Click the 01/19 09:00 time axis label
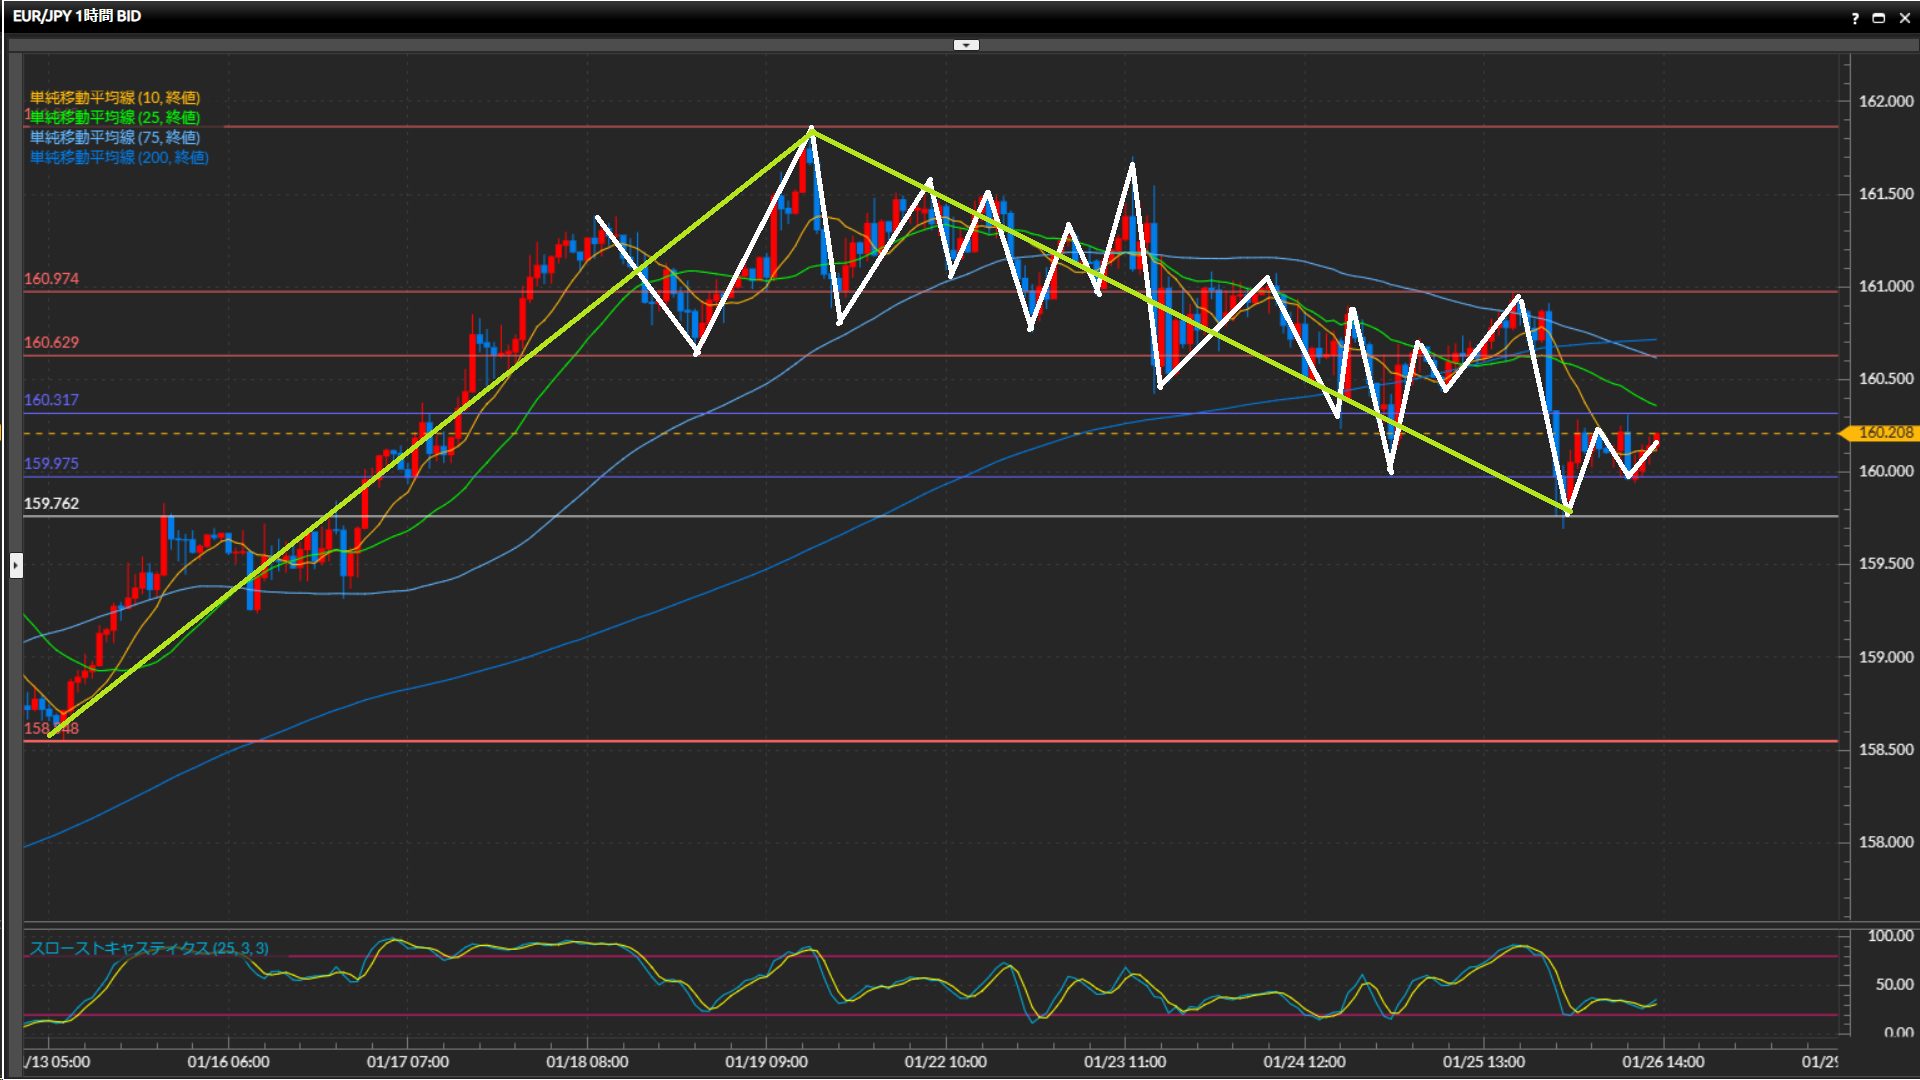Viewport: 1920px width, 1080px height. point(766,1062)
